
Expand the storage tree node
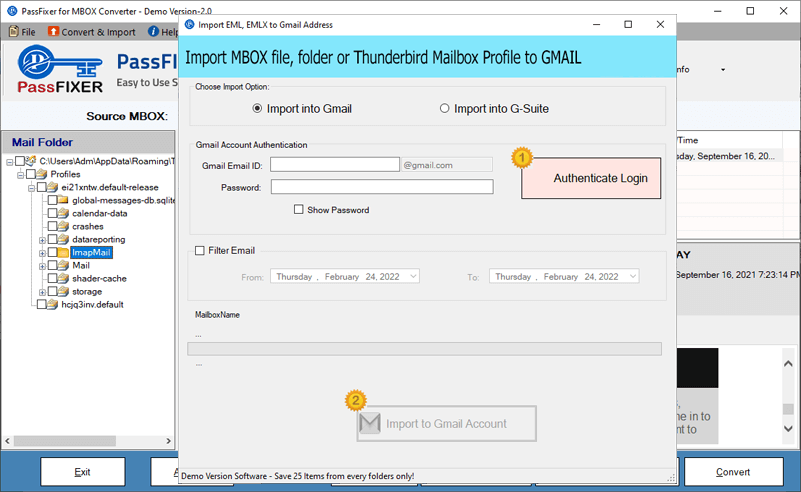(42, 292)
